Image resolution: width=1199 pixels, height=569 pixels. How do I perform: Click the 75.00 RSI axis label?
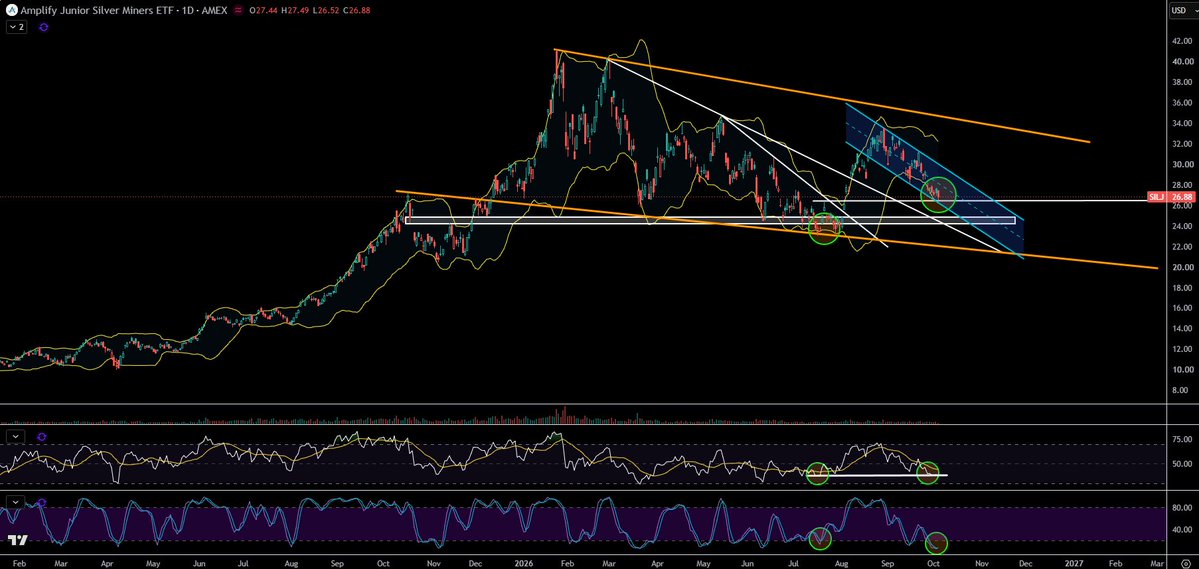(1181, 440)
